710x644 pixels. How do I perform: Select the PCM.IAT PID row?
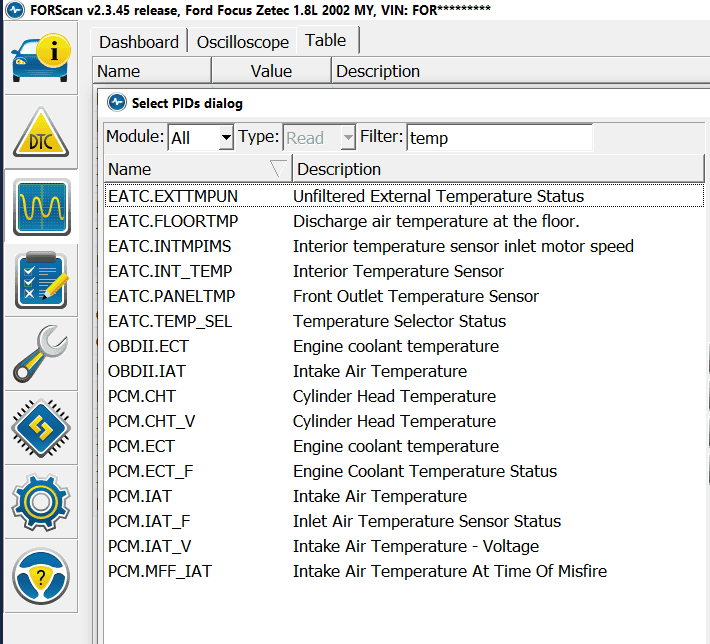tap(404, 496)
